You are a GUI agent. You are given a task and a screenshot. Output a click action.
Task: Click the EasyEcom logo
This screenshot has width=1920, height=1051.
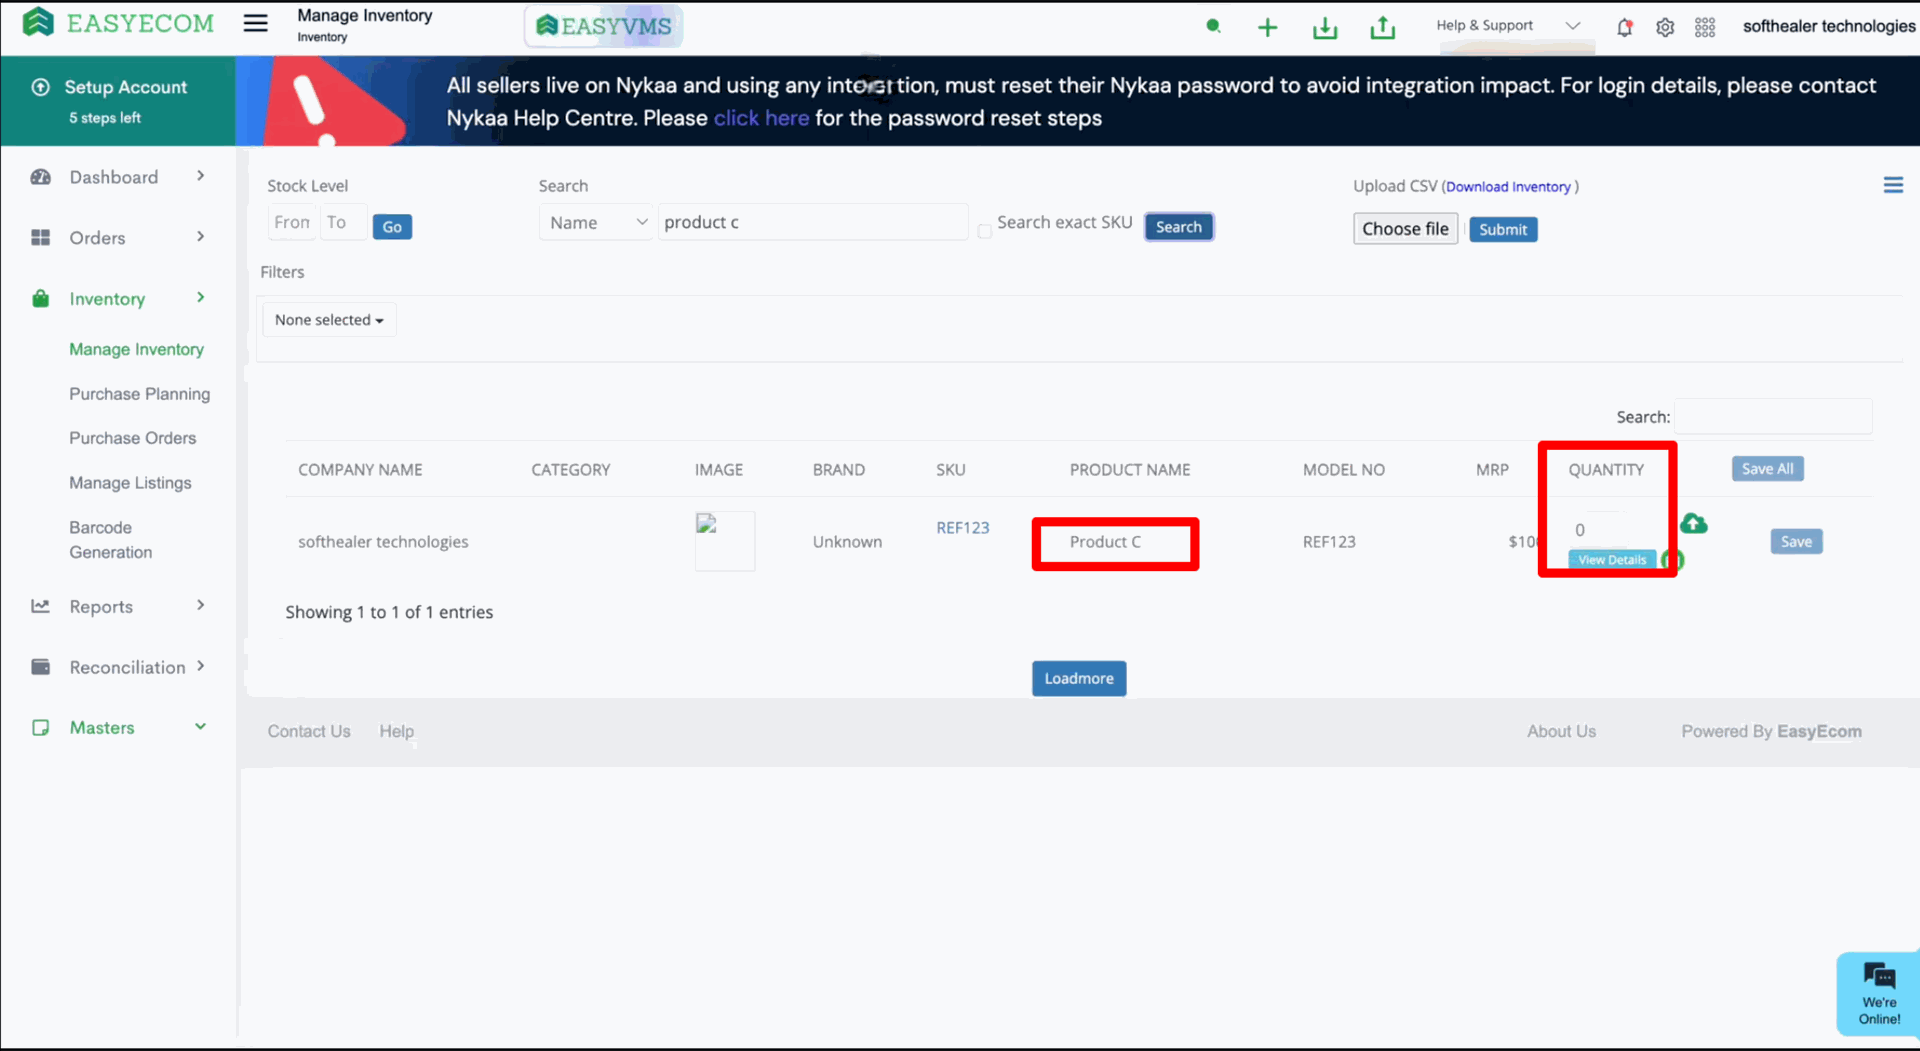click(x=118, y=23)
